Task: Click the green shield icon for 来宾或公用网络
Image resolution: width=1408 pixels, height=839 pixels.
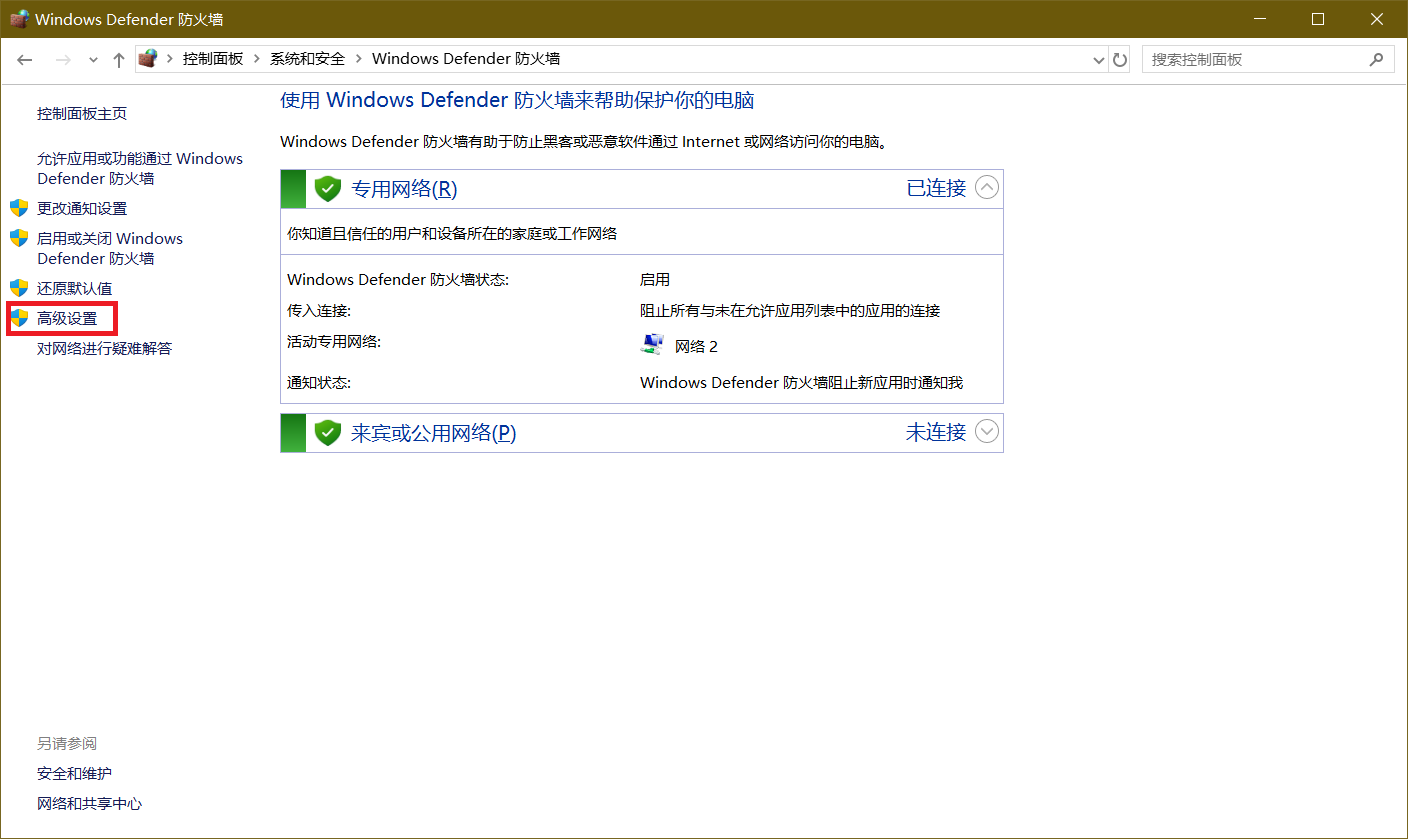Action: point(328,433)
